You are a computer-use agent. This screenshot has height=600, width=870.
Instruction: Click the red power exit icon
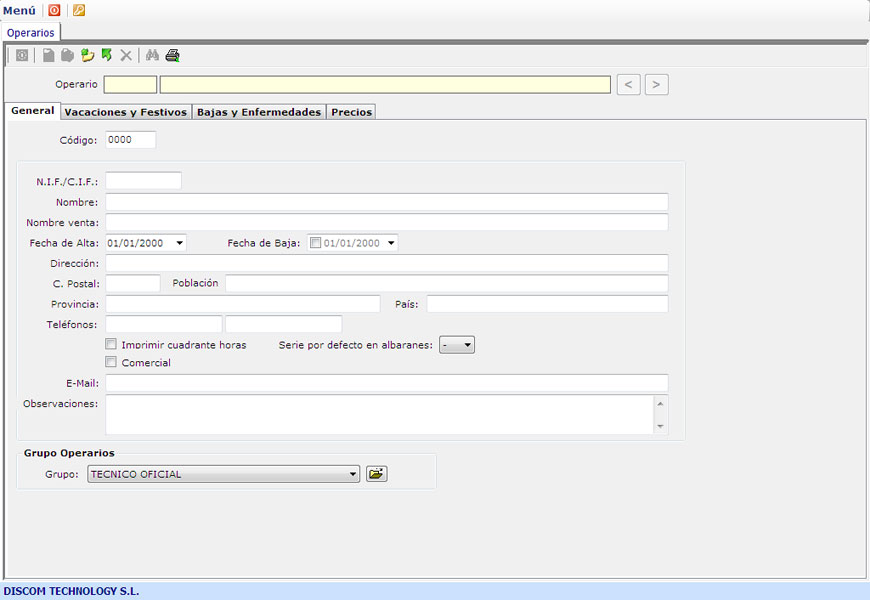point(54,10)
